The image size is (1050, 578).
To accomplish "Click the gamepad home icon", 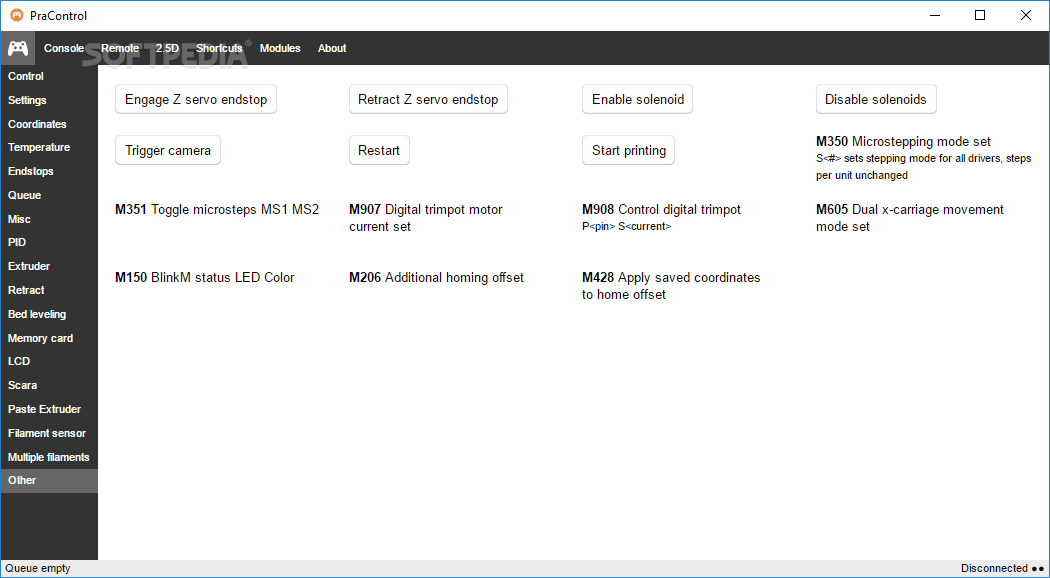I will point(17,48).
